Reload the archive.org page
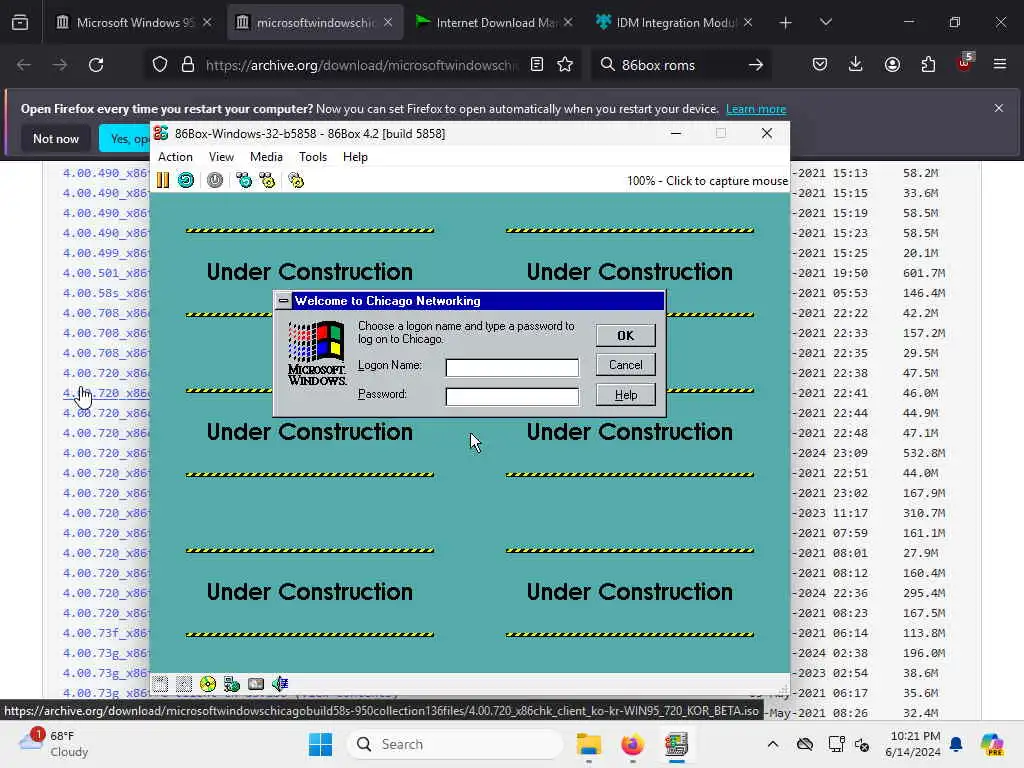This screenshot has height=768, width=1024. pyautogui.click(x=96, y=65)
